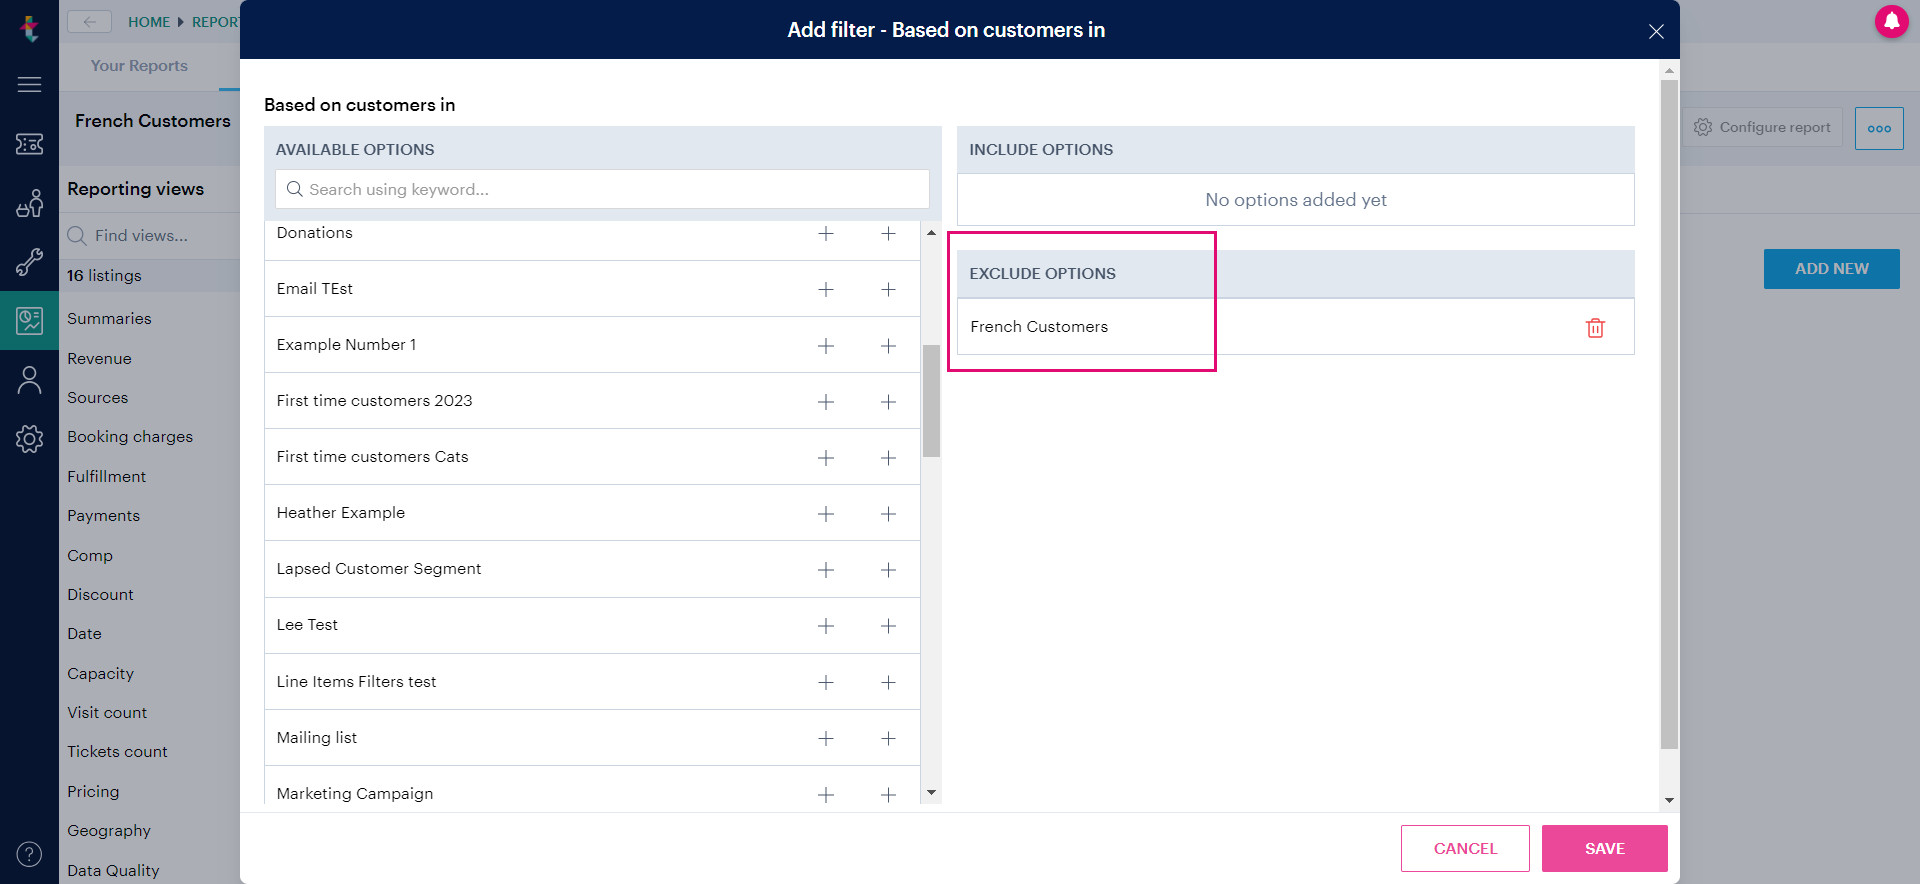Open Capacity reporting view
Viewport: 1920px width, 884px height.
click(100, 674)
